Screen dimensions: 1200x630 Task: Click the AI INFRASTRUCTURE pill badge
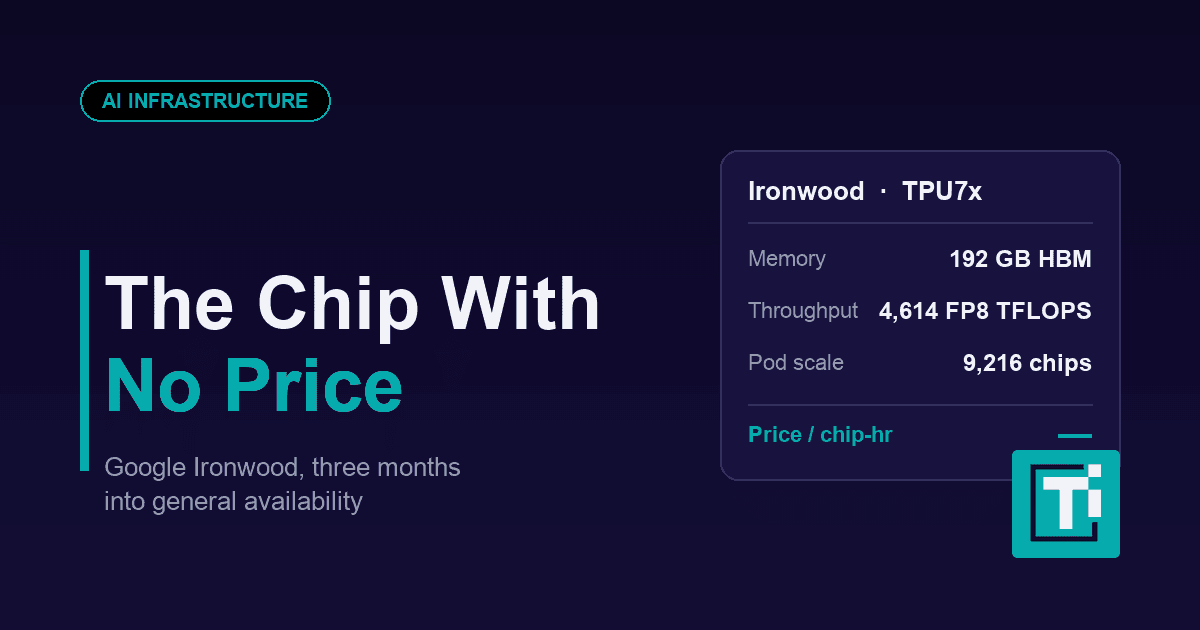205,101
